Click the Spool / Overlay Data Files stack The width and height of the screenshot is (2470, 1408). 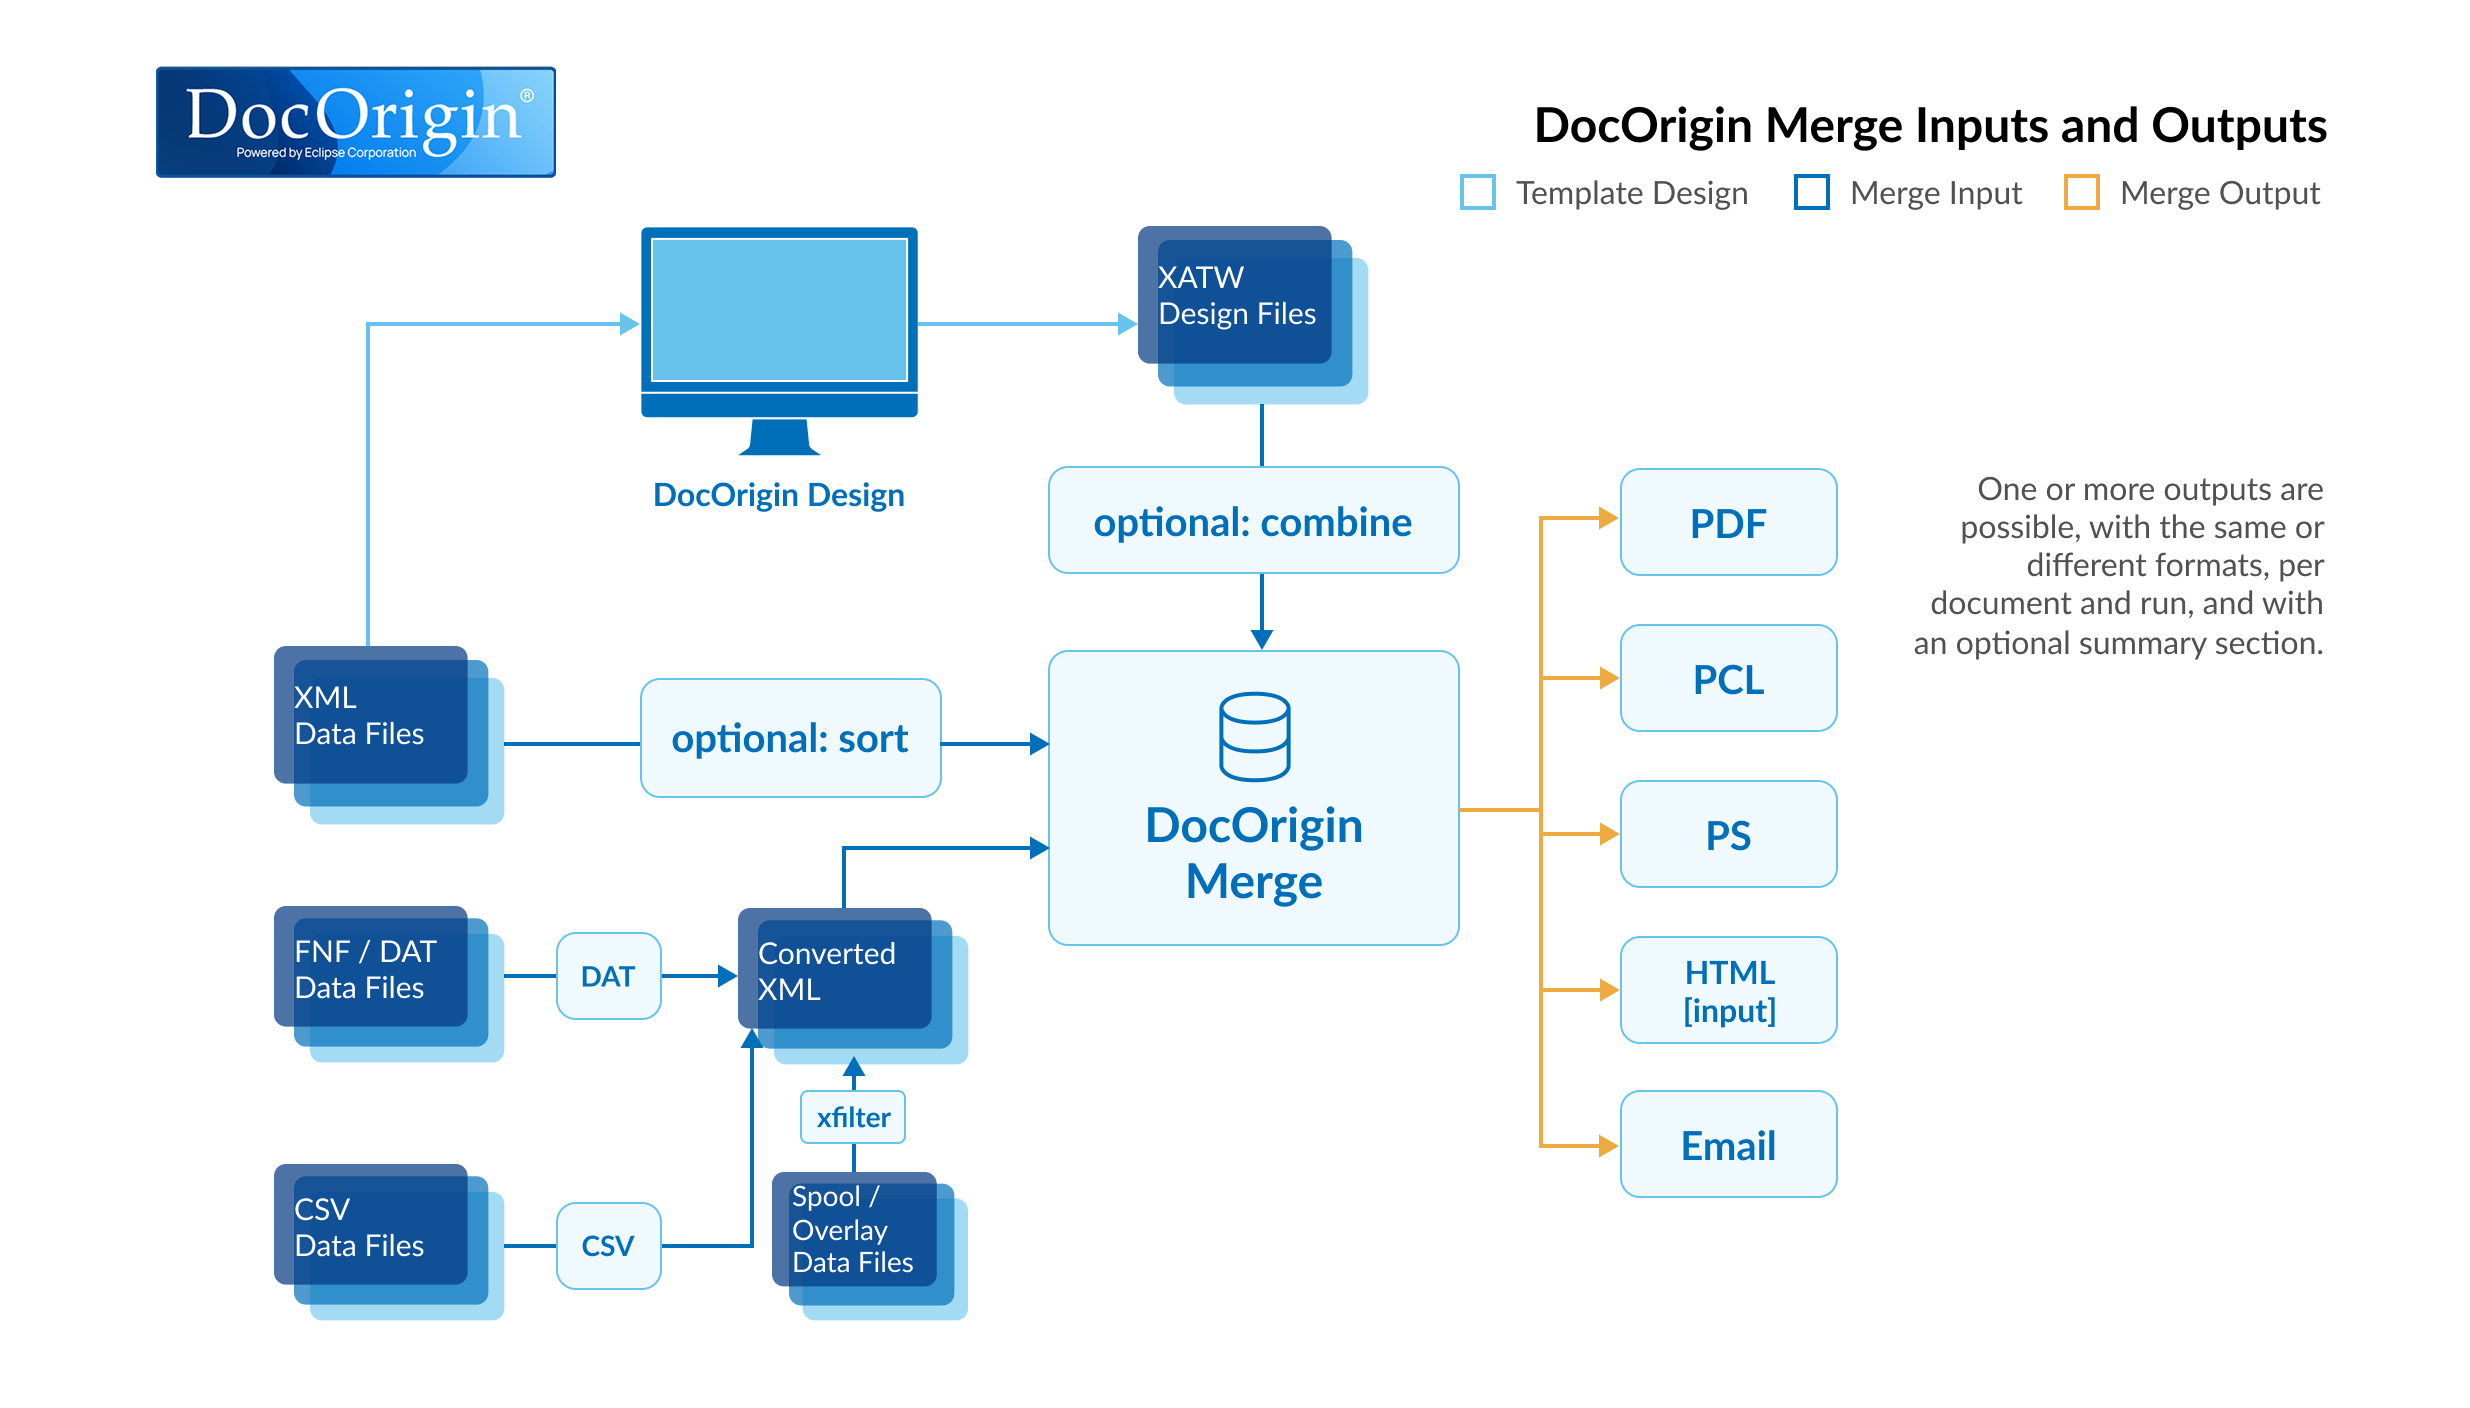(856, 1232)
